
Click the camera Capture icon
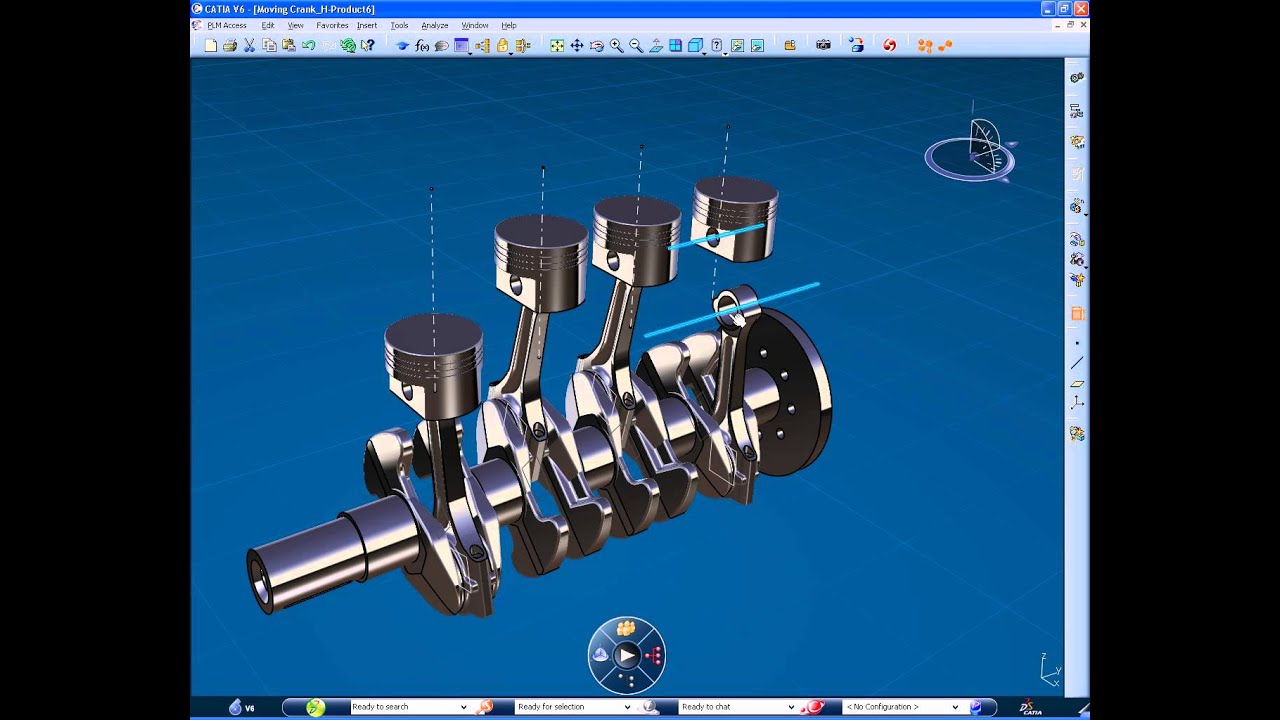coord(823,45)
